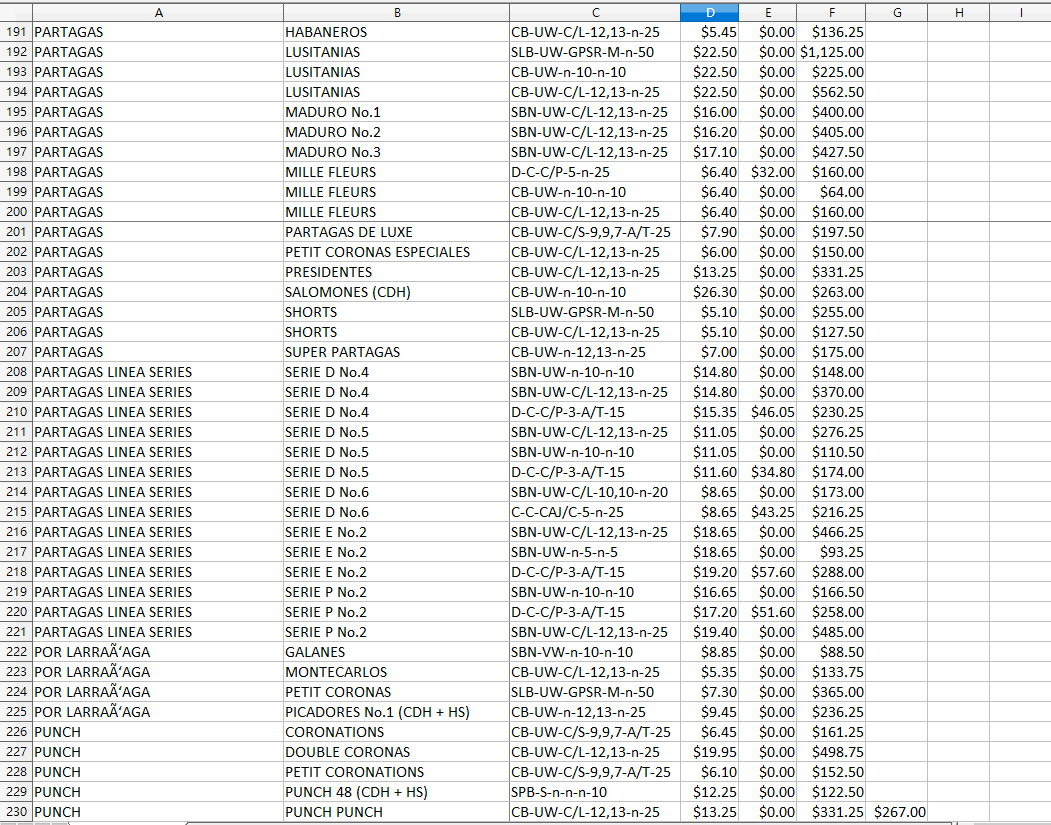Click the PRESIDENTES cell

[x=397, y=272]
